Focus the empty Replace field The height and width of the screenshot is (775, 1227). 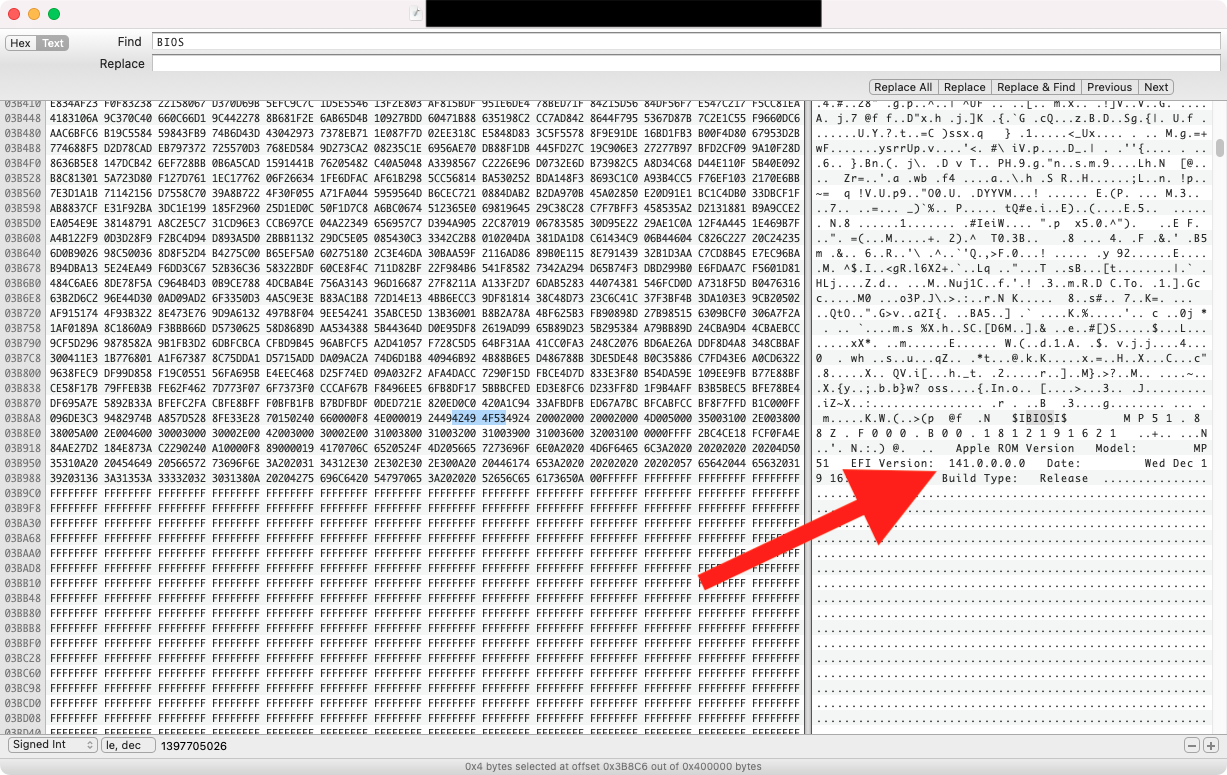pyautogui.click(x=686, y=64)
